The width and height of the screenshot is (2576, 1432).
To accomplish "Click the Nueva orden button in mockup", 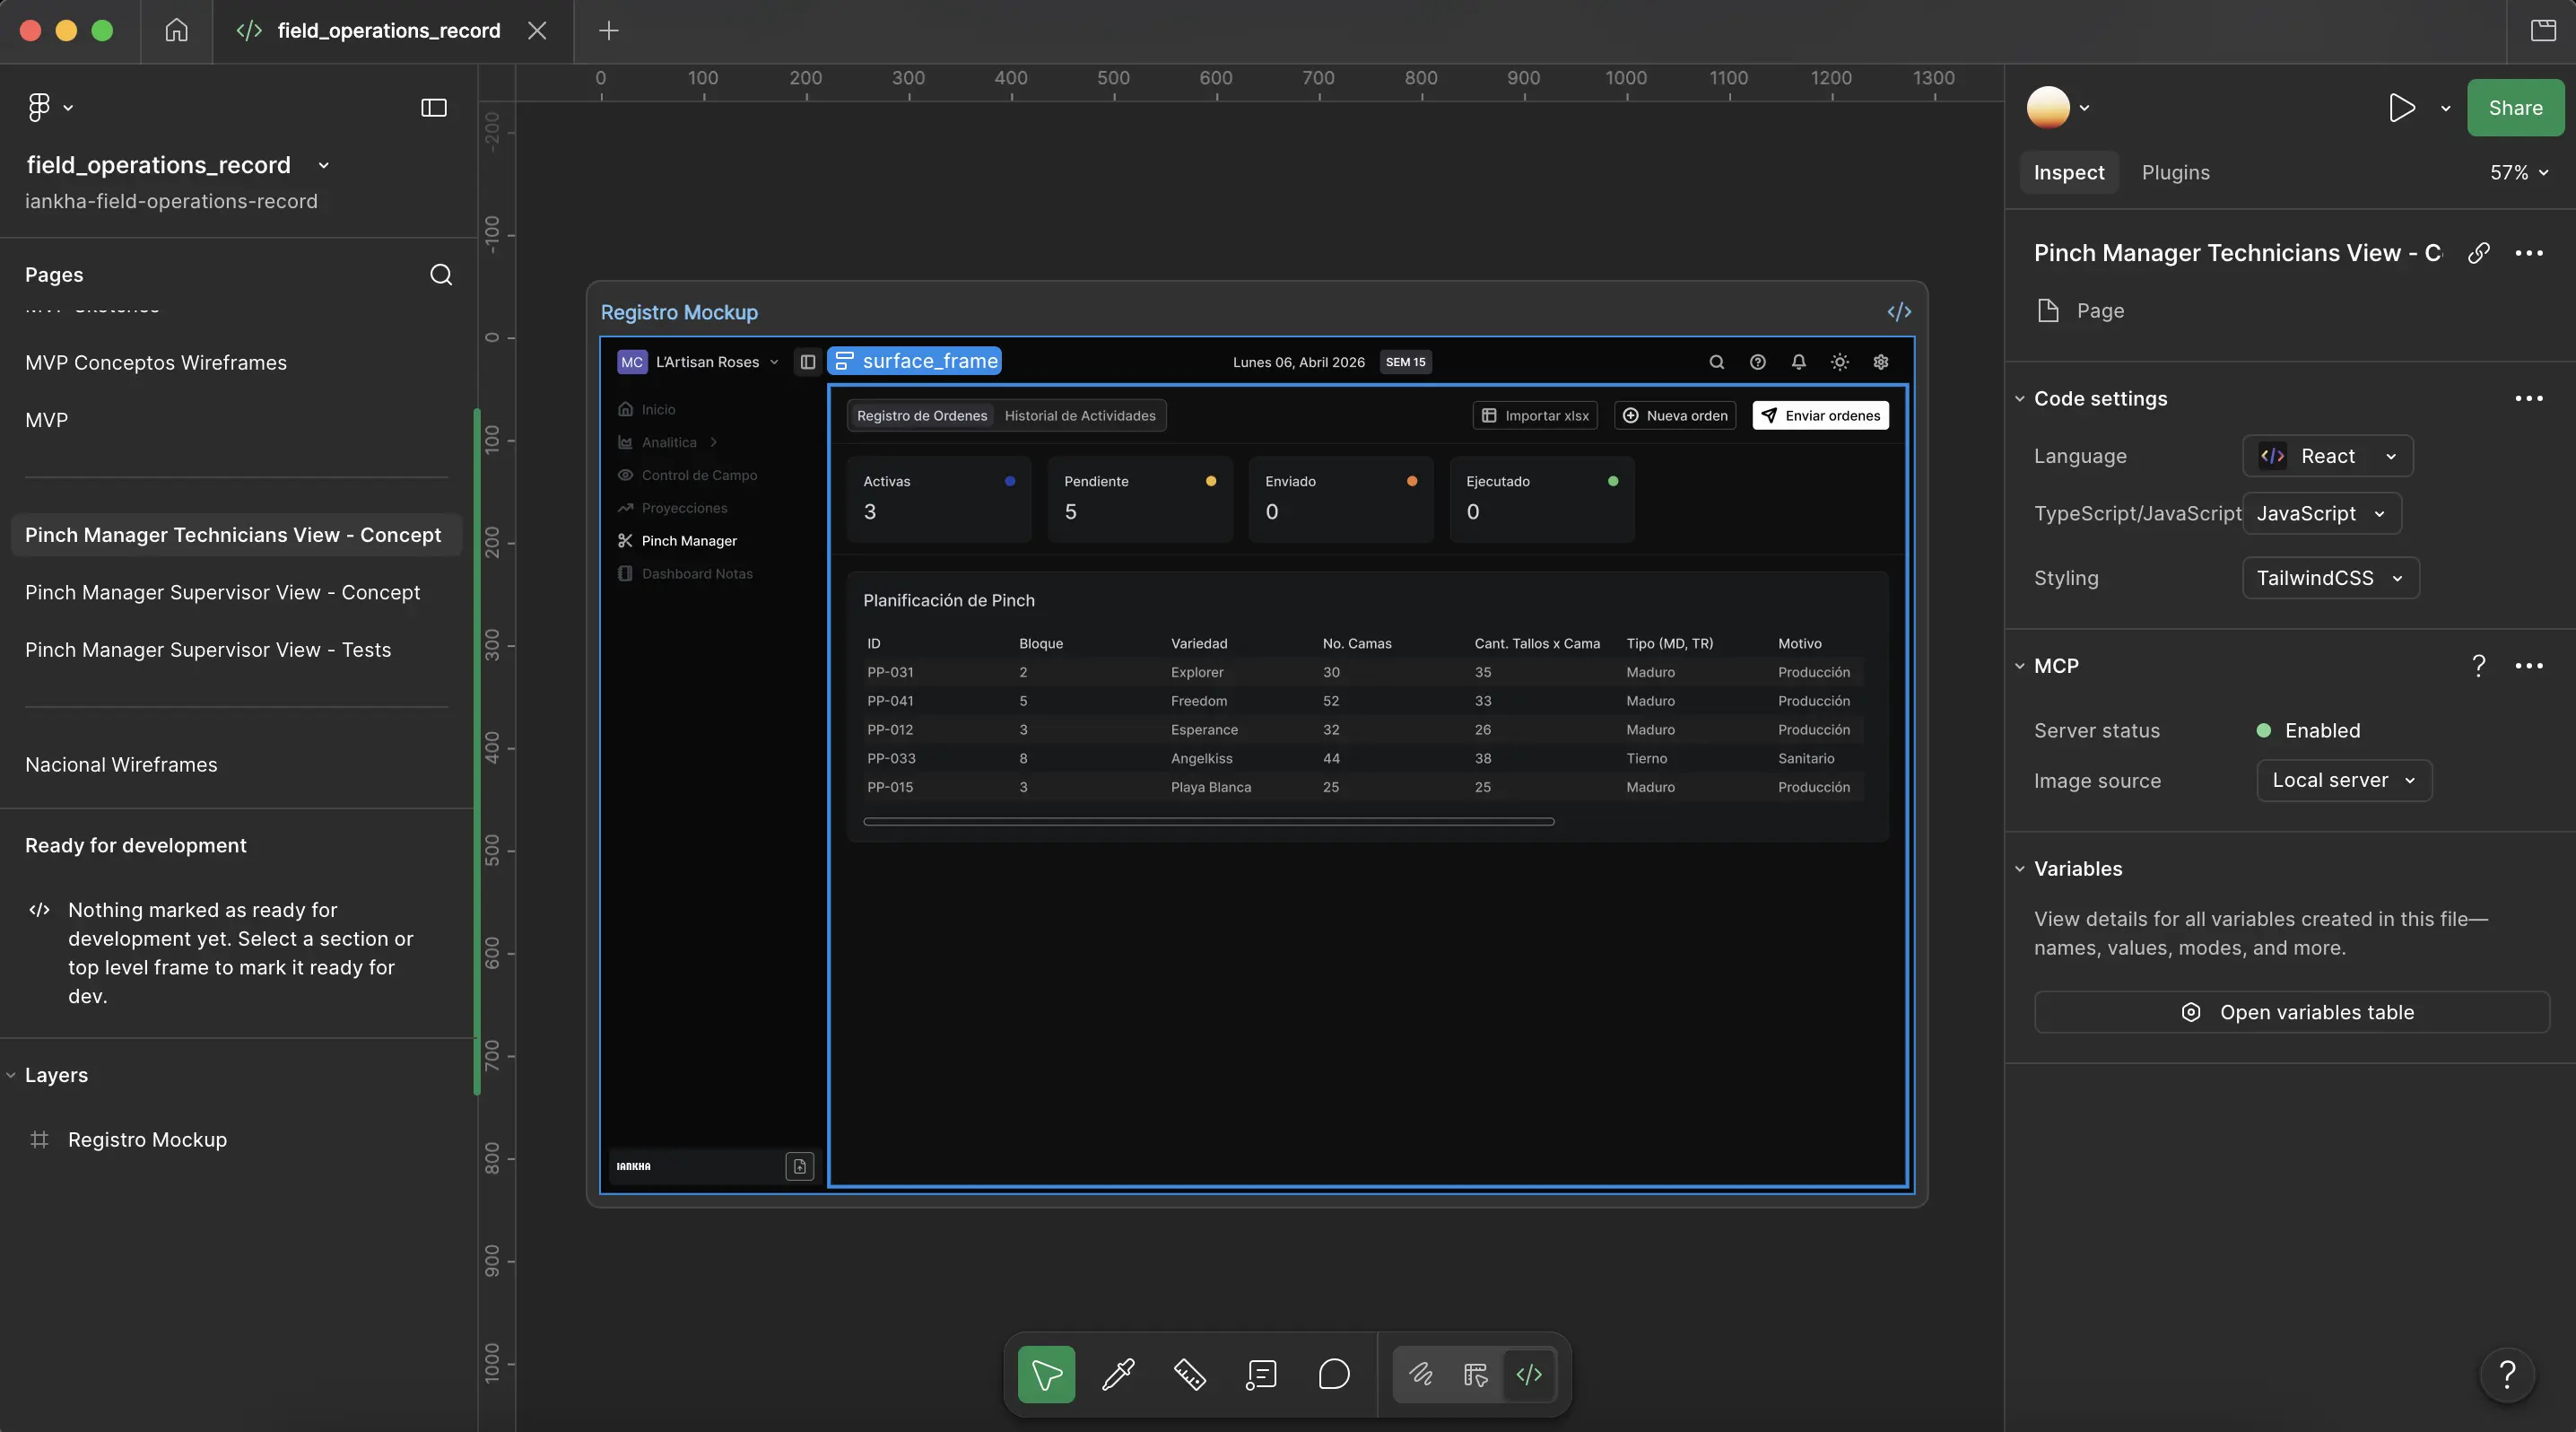I will pyautogui.click(x=1675, y=415).
